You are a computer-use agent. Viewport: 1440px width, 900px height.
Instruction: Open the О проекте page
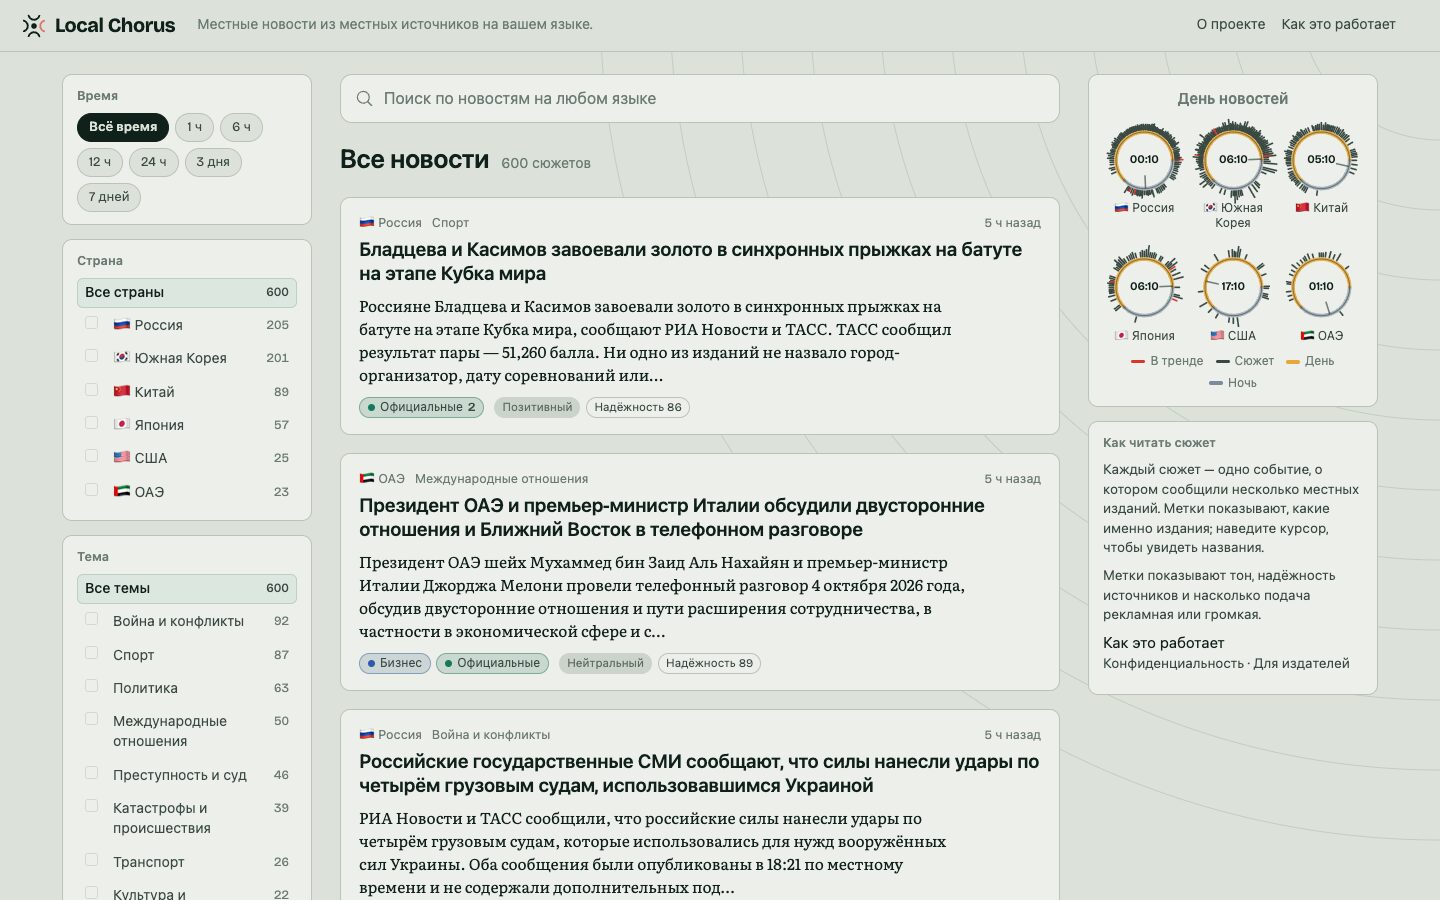1231,24
